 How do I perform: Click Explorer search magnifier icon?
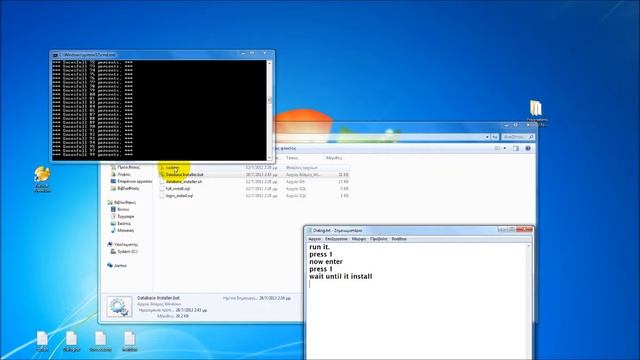click(531, 137)
